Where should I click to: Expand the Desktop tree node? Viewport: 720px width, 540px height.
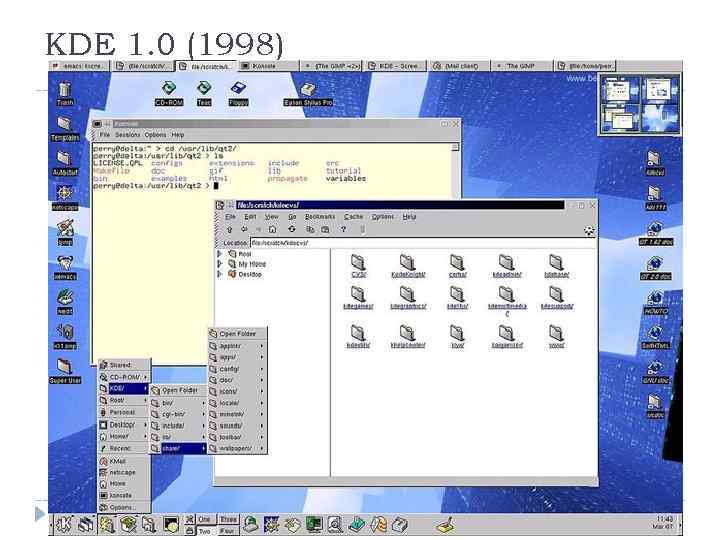pos(219,274)
